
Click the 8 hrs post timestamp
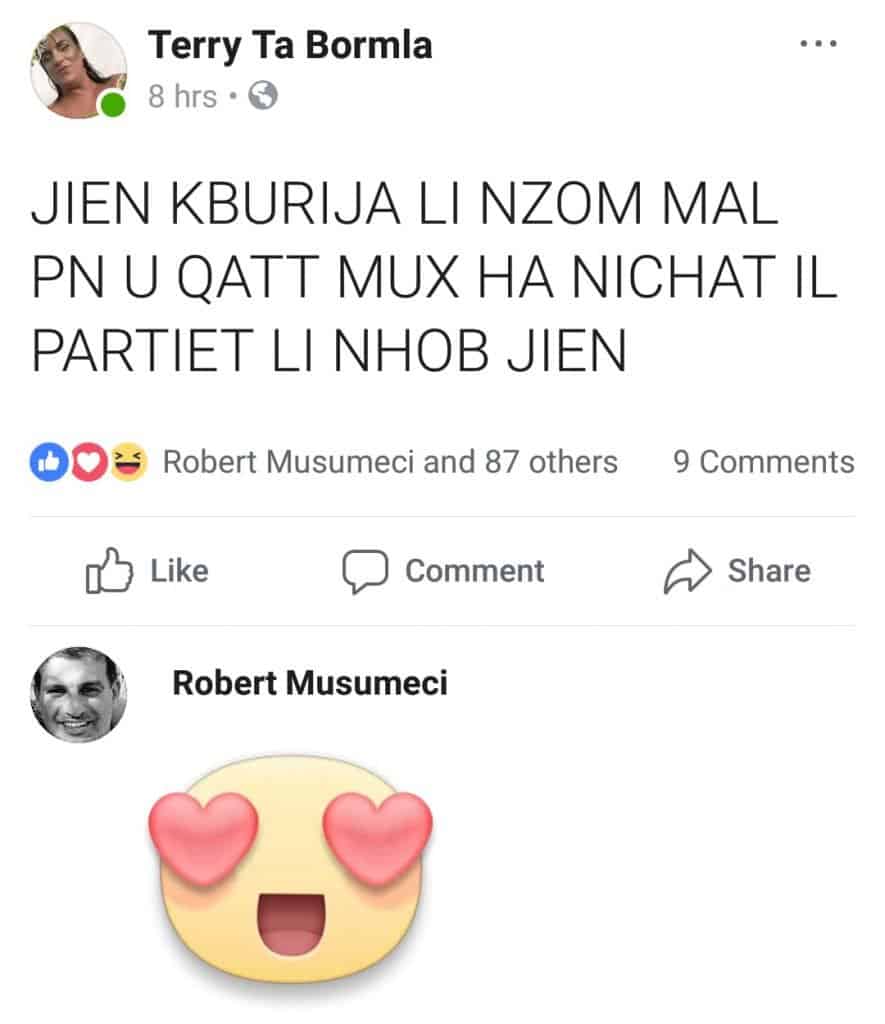pos(182,97)
